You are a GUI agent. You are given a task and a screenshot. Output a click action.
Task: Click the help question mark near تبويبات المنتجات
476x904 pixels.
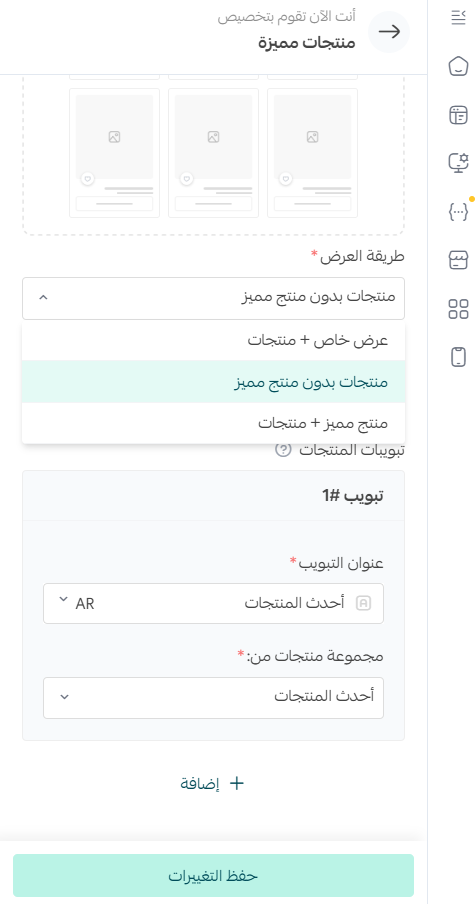point(283,450)
